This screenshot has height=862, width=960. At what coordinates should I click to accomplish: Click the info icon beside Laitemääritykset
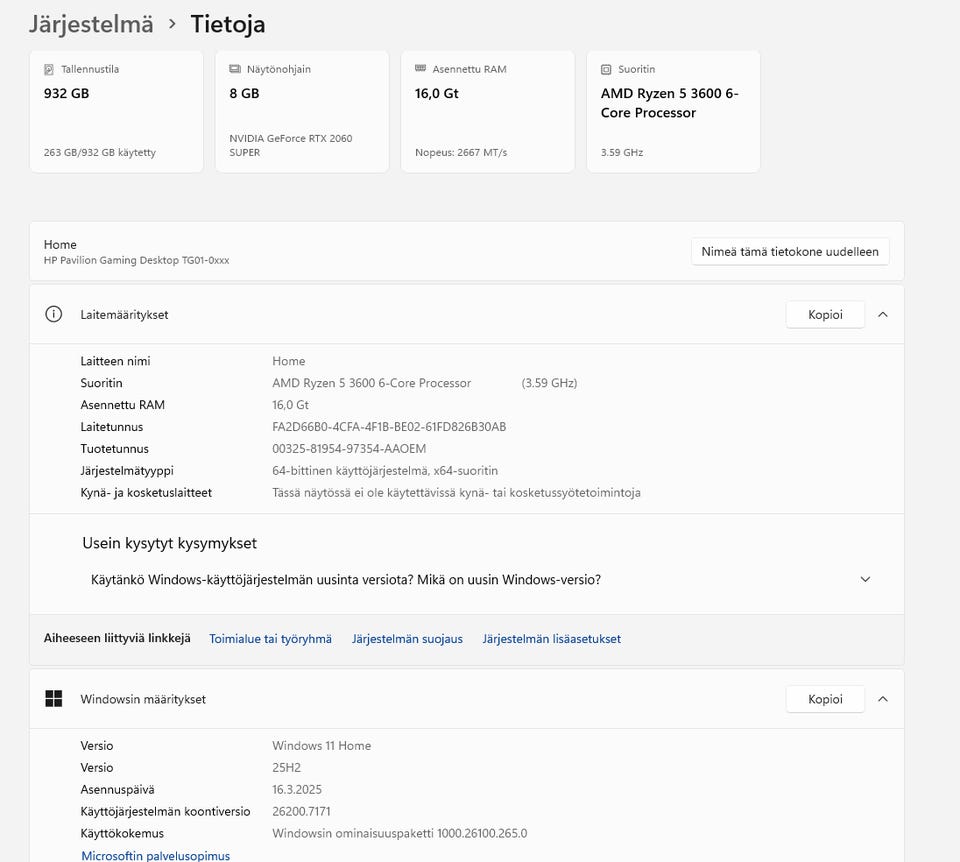tap(54, 314)
